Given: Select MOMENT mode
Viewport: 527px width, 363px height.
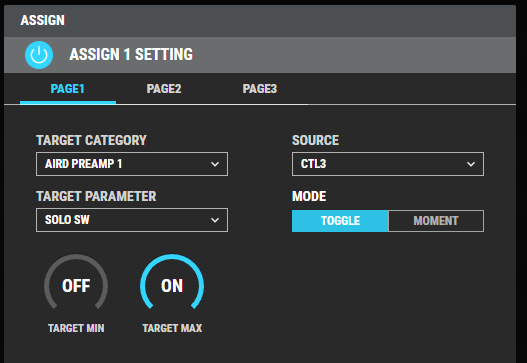Looking at the screenshot, I should (x=436, y=221).
